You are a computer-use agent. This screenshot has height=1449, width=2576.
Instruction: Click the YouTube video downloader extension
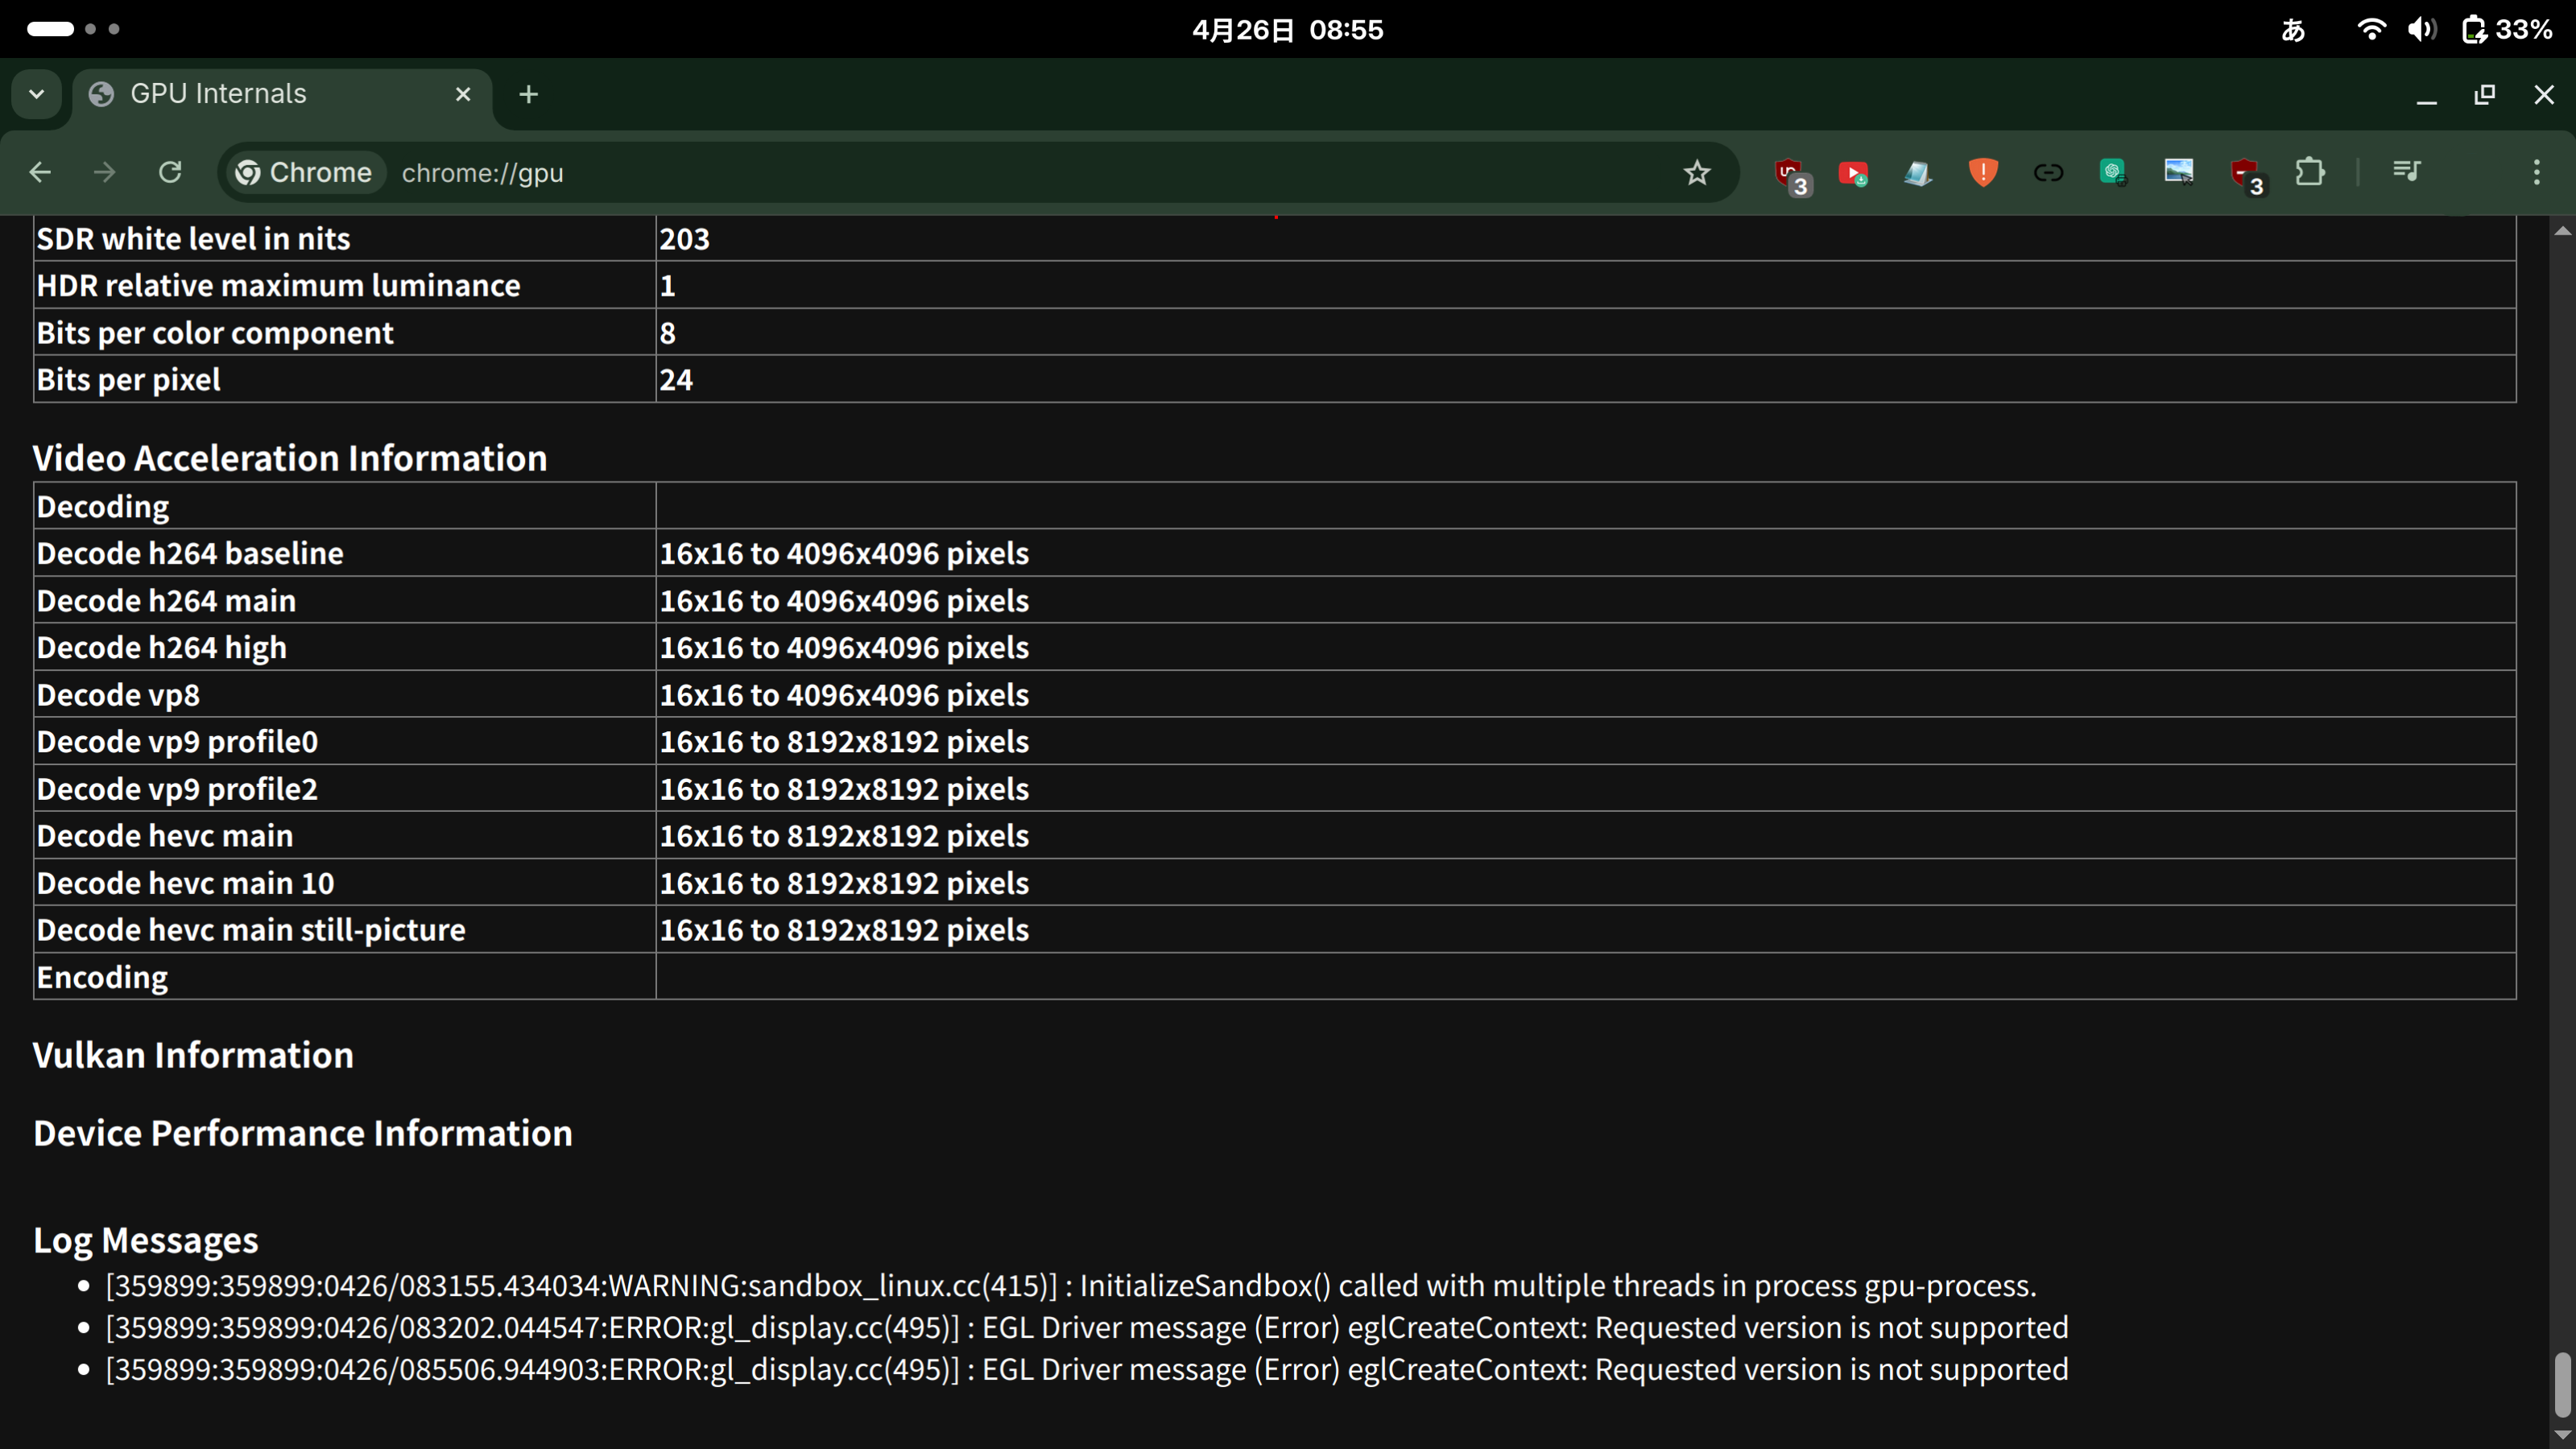coord(1853,173)
